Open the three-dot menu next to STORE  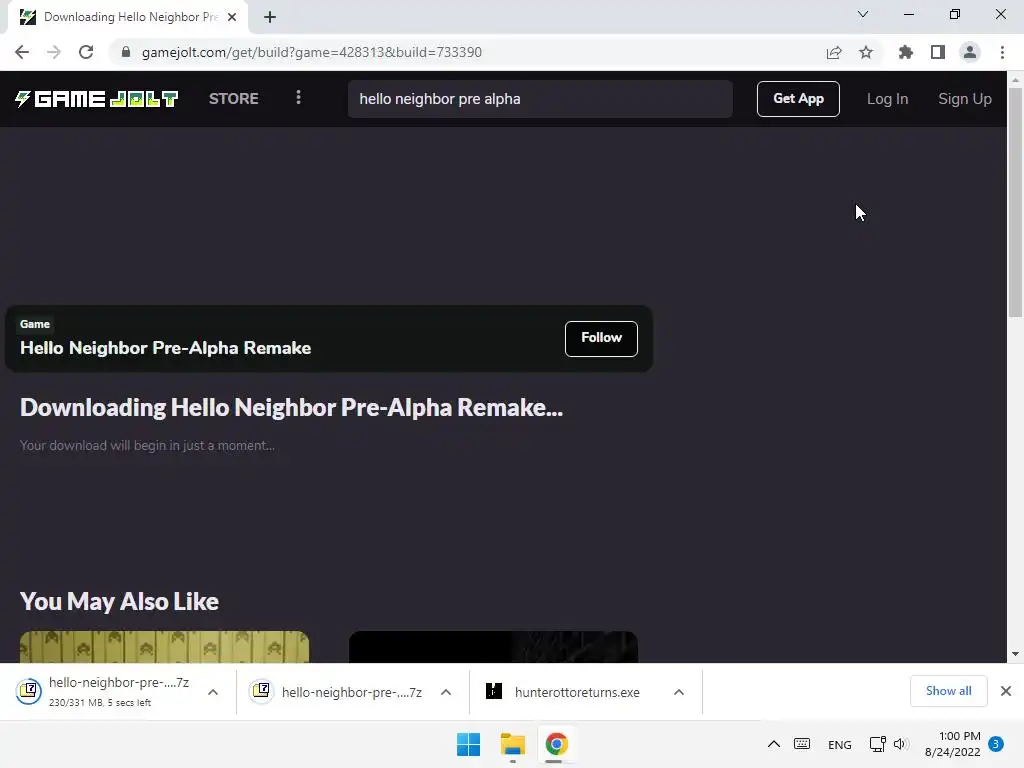(298, 98)
